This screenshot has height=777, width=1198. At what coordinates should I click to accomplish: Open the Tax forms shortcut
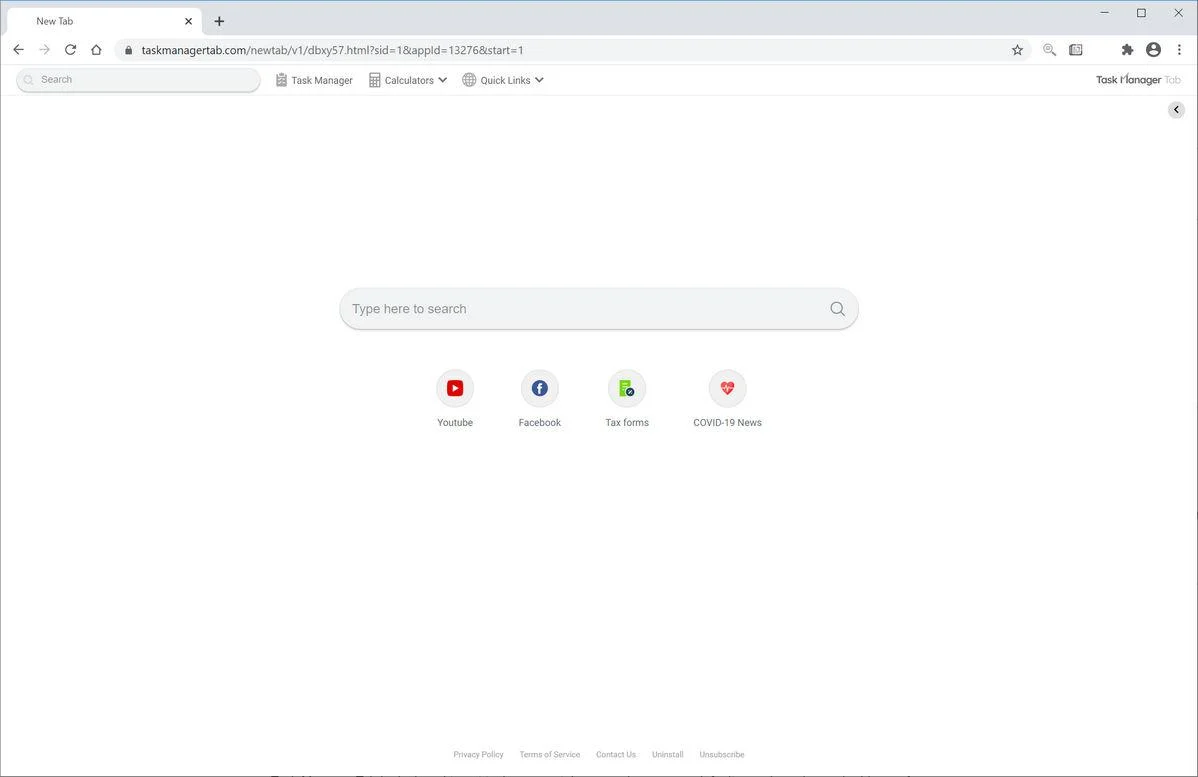pos(627,399)
